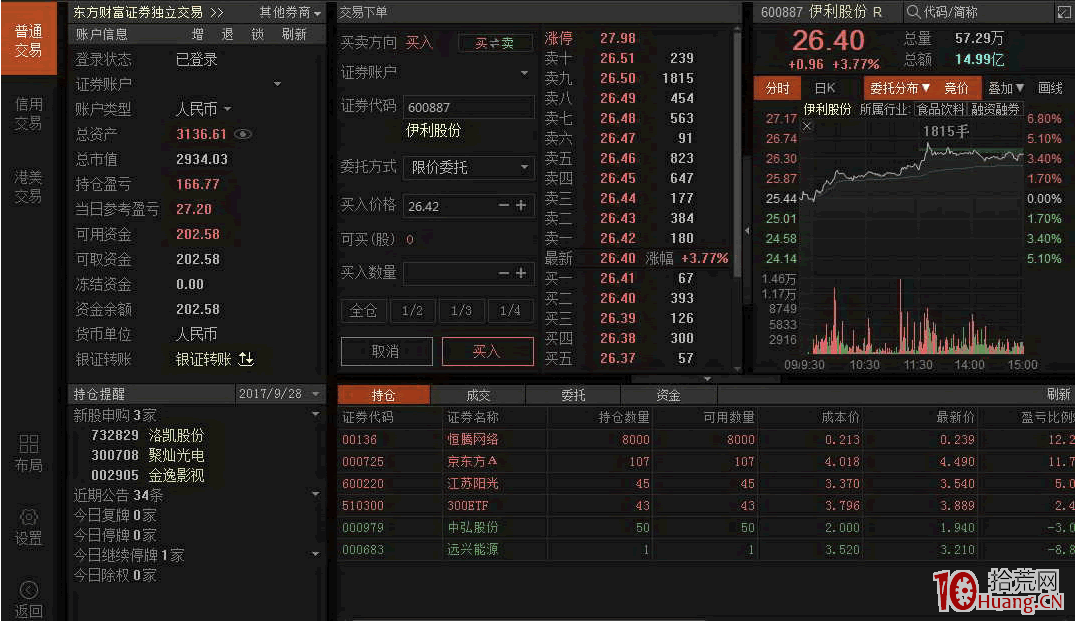
Task: Collapse the quote panel with the side arrow
Action: coord(747,231)
